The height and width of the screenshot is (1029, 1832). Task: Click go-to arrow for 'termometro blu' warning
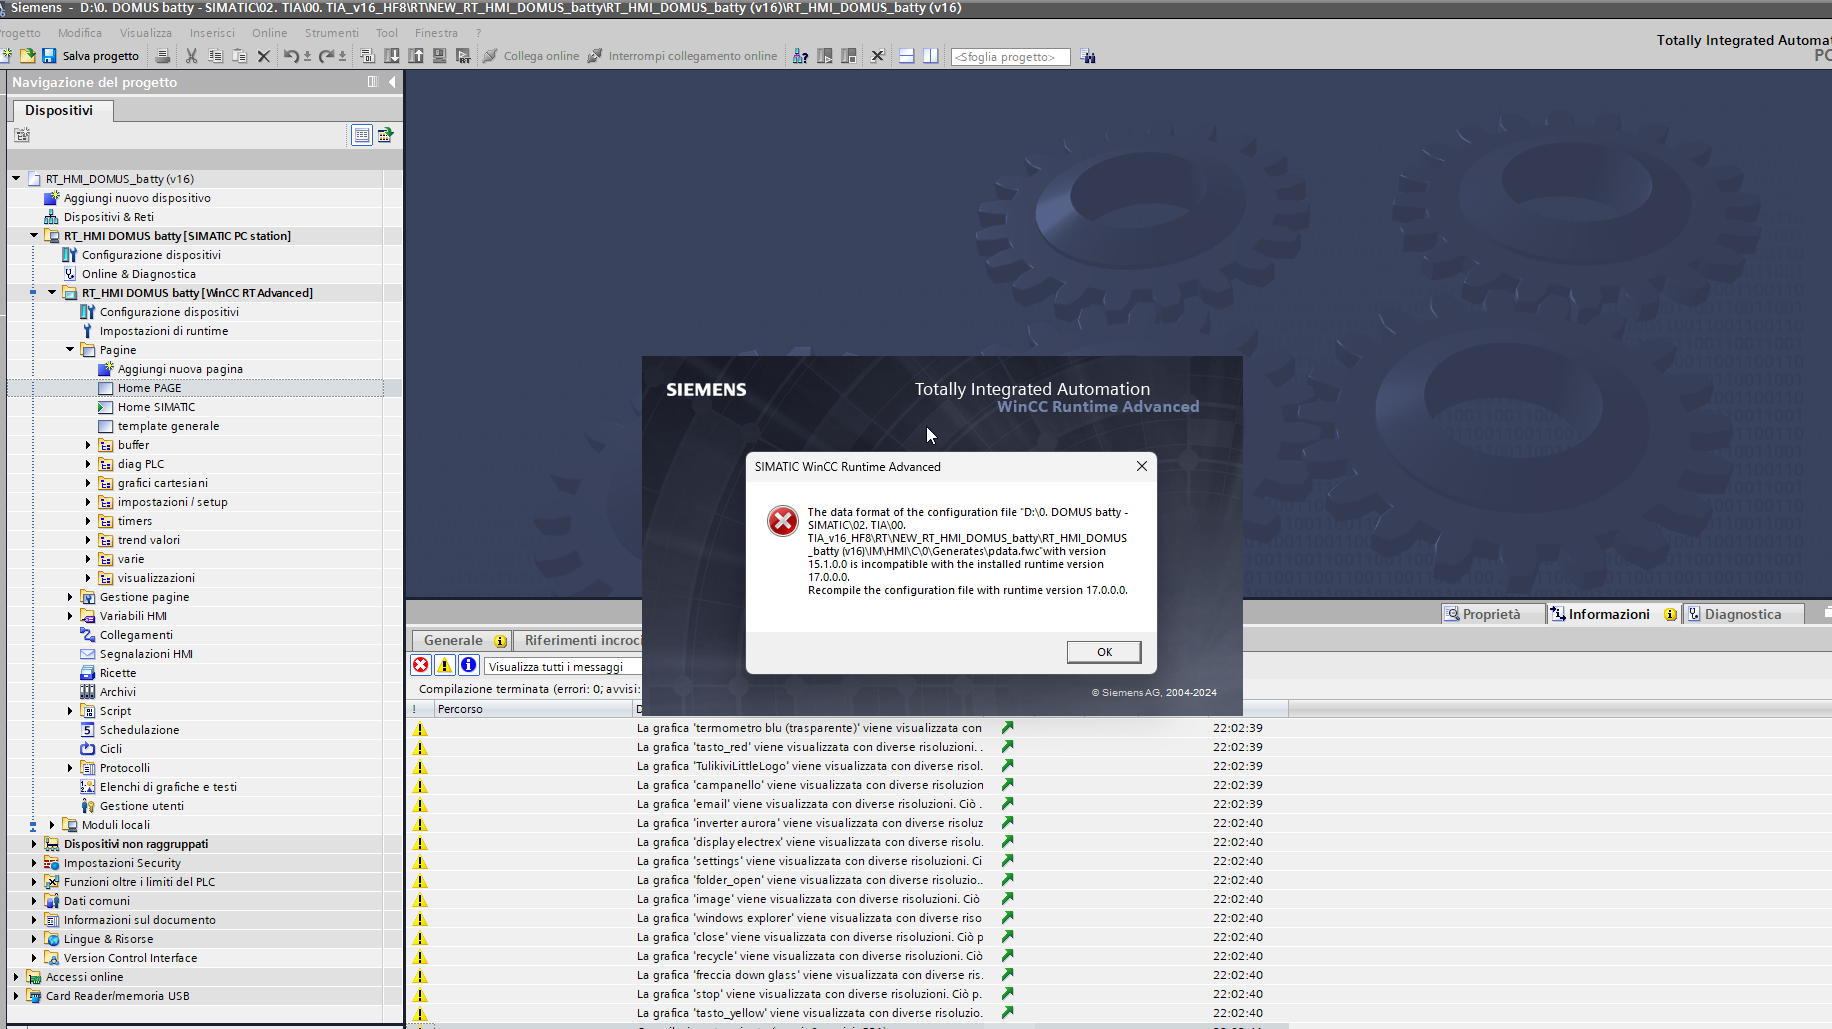(1007, 728)
